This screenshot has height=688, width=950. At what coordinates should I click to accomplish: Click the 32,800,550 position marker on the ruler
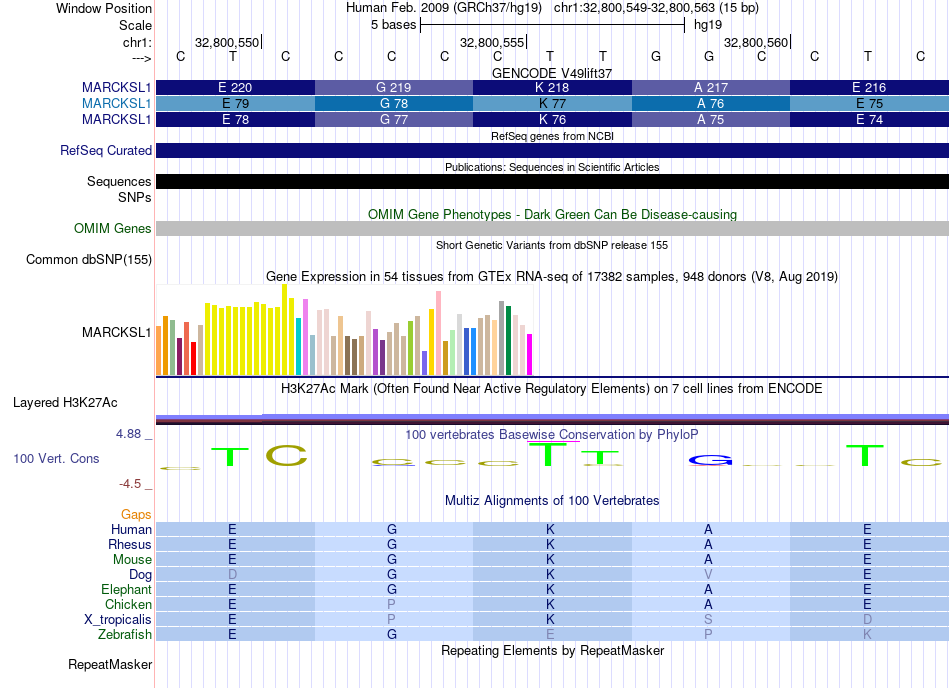(x=228, y=42)
